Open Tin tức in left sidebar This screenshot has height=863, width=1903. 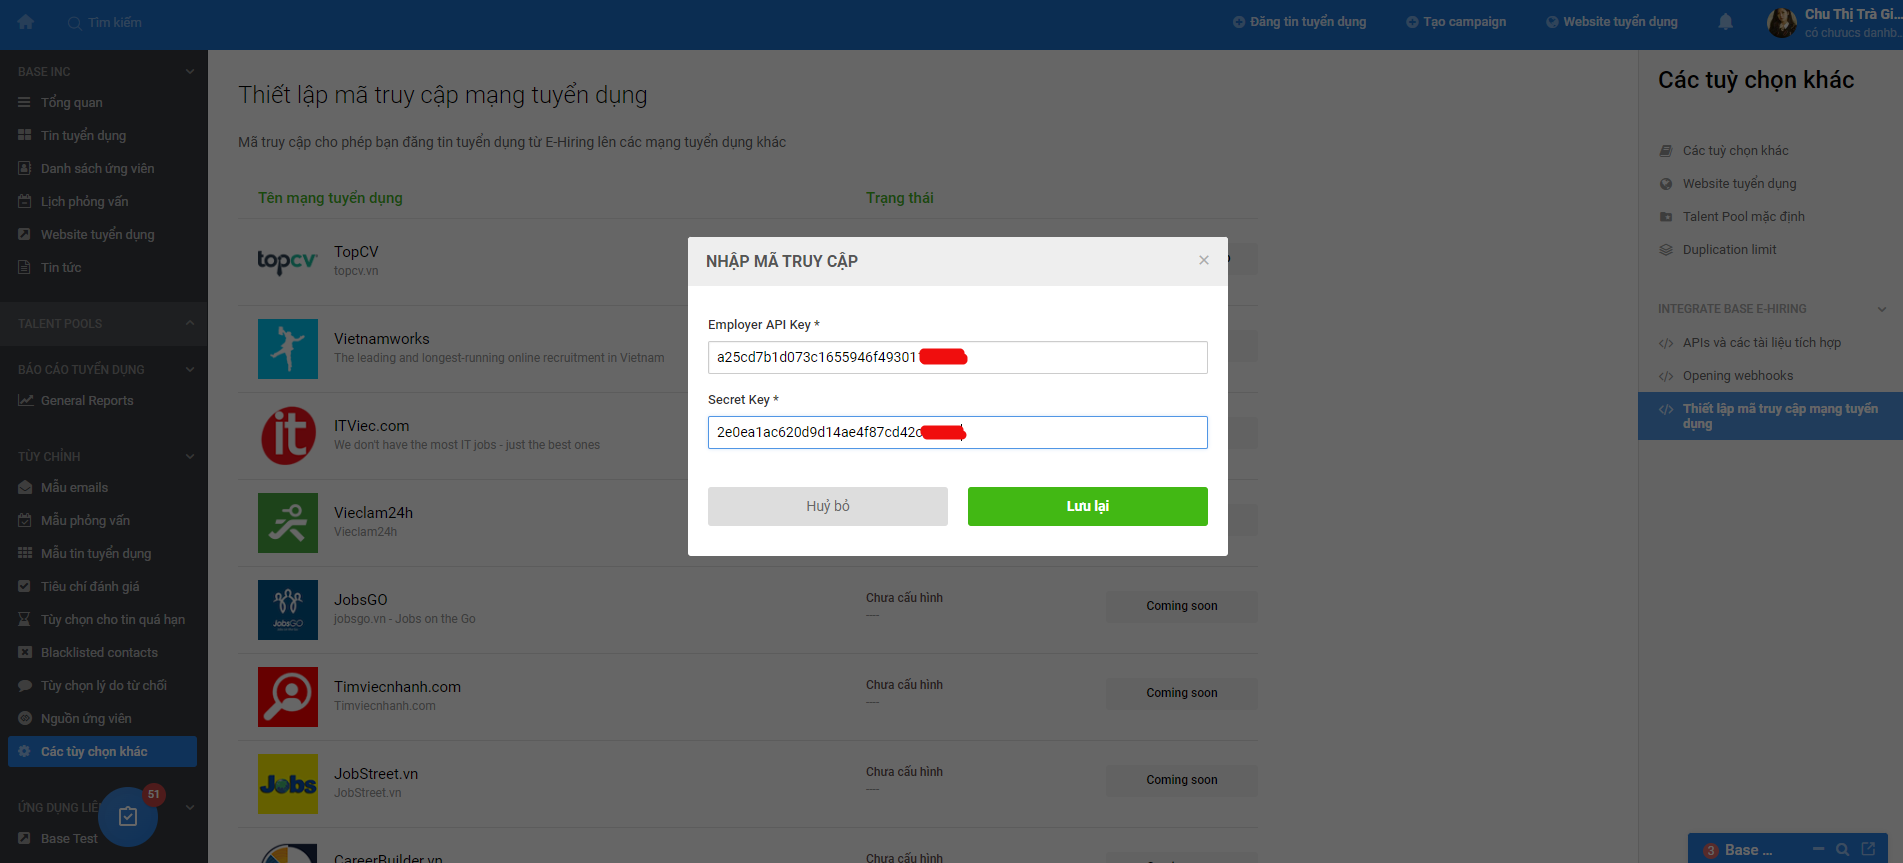pos(61,267)
